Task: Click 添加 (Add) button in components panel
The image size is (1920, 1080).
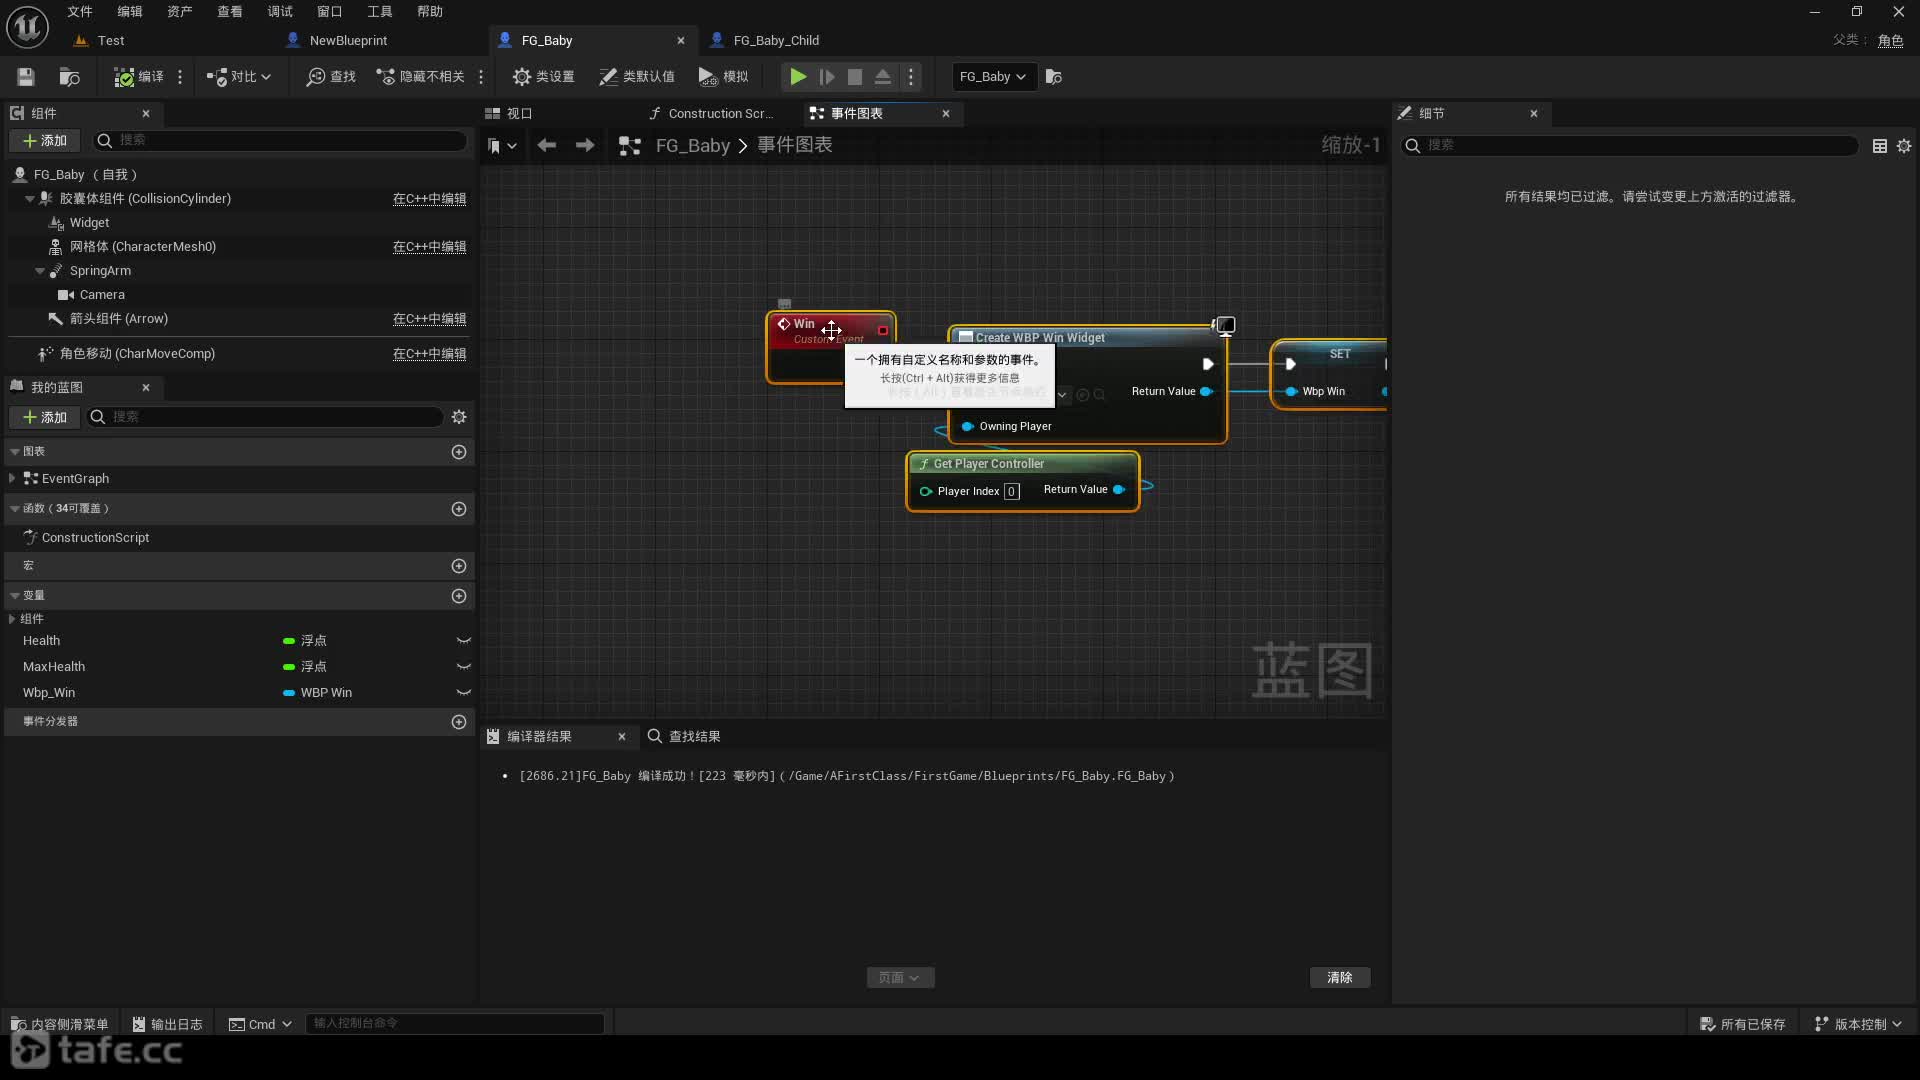Action: (x=45, y=141)
